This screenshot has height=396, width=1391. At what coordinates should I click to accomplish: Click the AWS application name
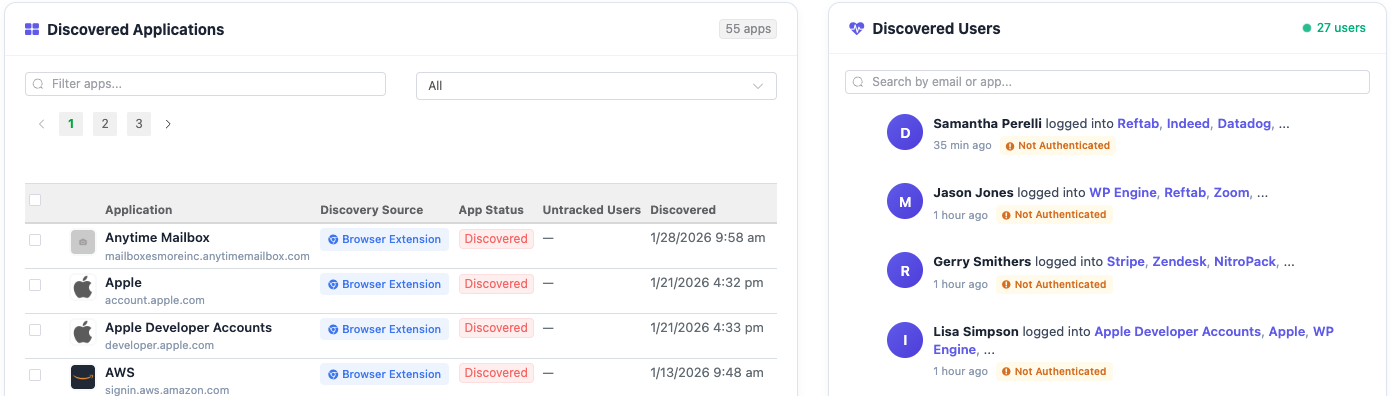(x=120, y=373)
